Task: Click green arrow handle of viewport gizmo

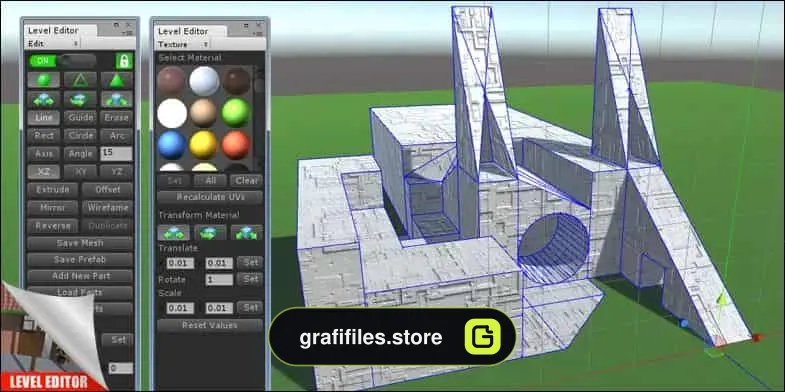Action: (721, 300)
